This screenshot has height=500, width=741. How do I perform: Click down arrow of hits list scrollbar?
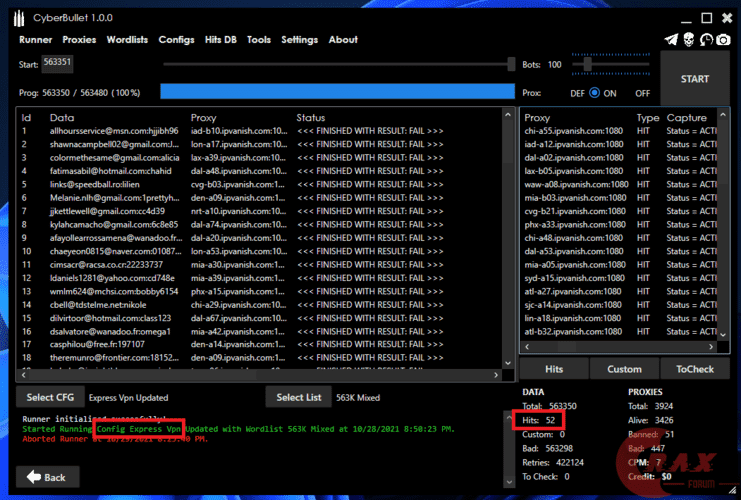723,335
